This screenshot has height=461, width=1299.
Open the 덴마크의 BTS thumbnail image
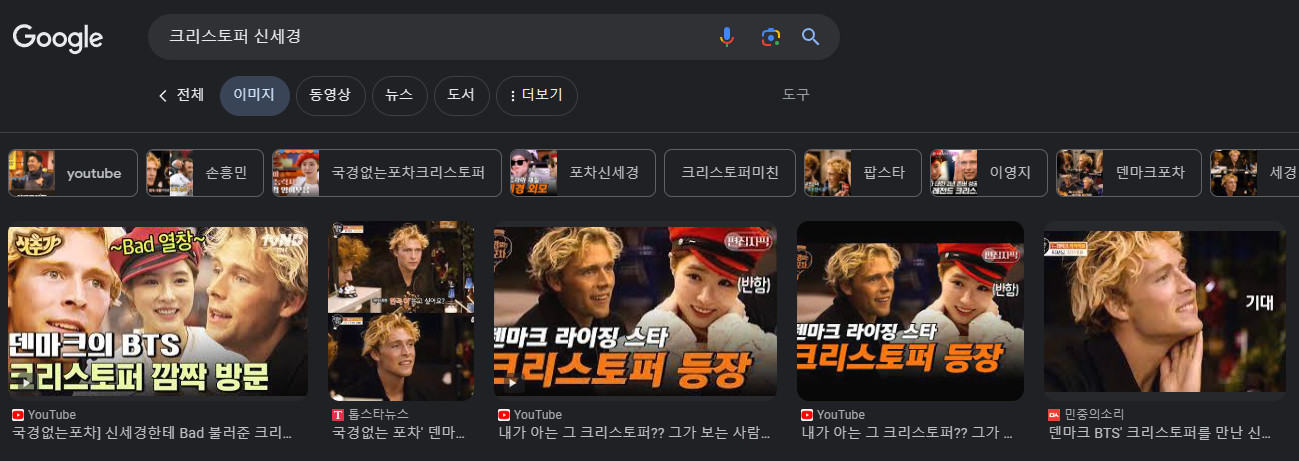pos(158,311)
